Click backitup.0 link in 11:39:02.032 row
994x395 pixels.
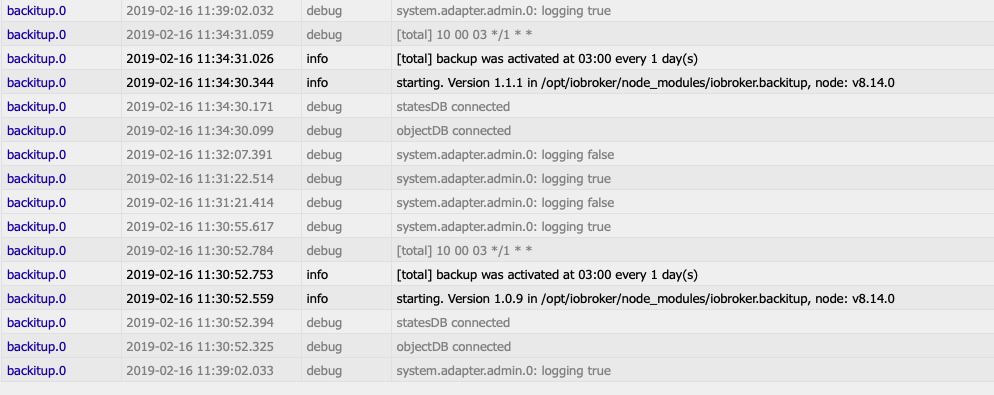pyautogui.click(x=36, y=11)
